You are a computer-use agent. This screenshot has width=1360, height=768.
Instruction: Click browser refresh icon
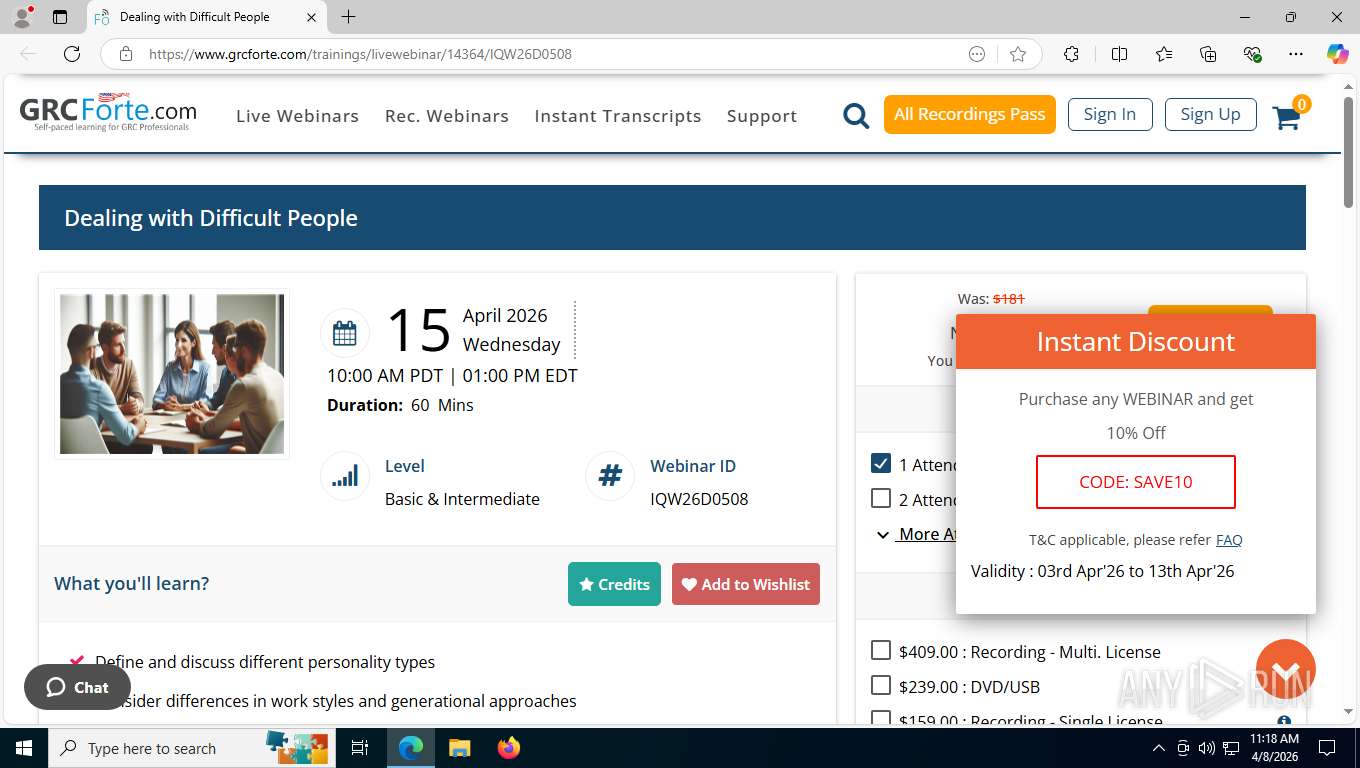tap(72, 54)
